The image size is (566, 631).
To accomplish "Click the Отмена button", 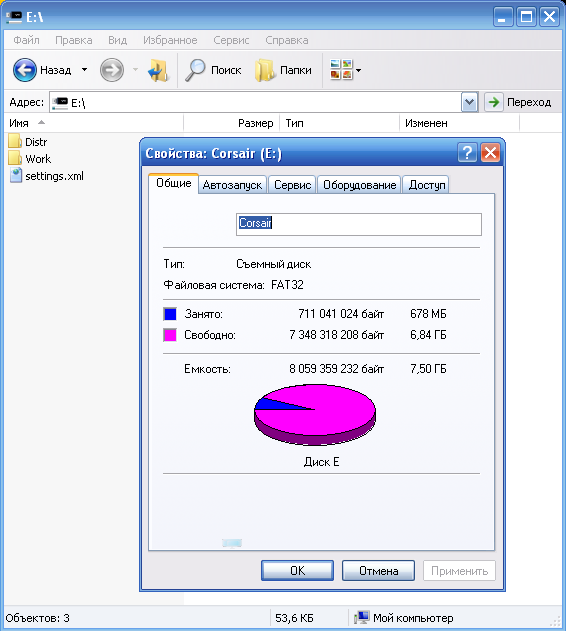I will click(378, 571).
